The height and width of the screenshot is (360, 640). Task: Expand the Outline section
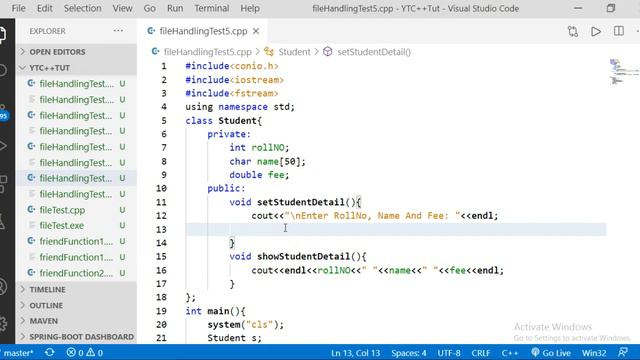pyautogui.click(x=76, y=305)
